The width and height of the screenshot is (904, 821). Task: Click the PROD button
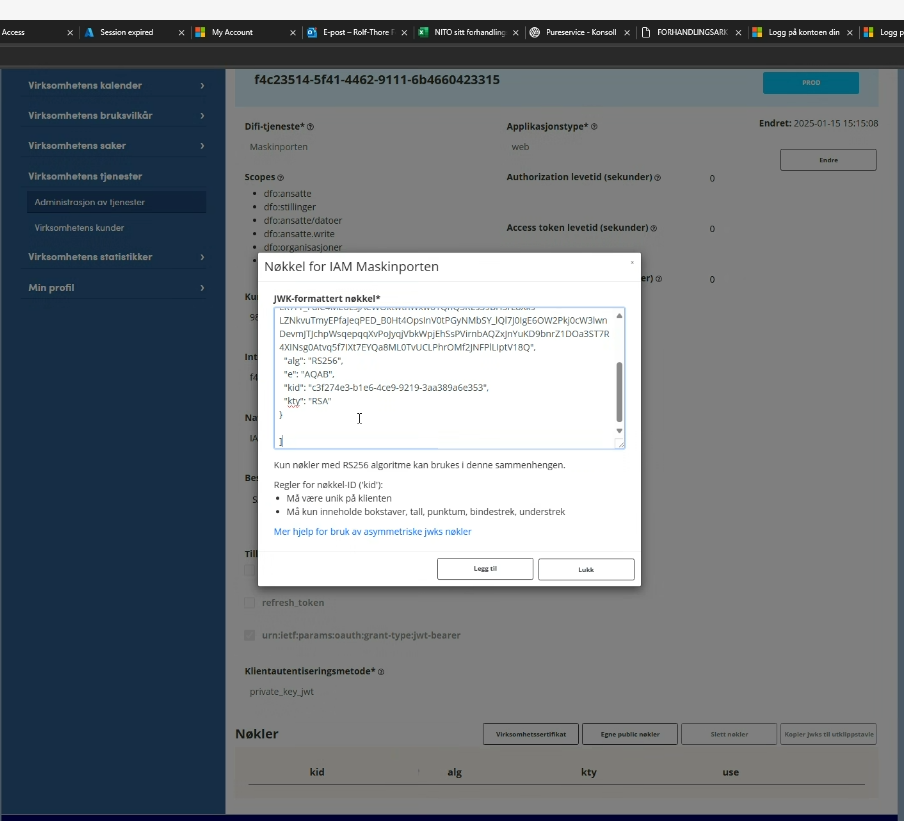pos(811,82)
